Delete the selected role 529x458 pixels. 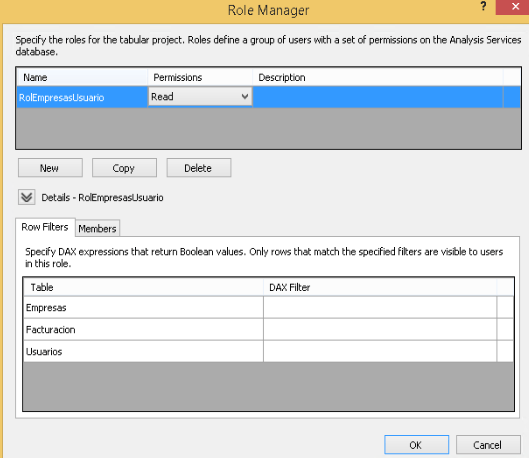[x=199, y=168]
